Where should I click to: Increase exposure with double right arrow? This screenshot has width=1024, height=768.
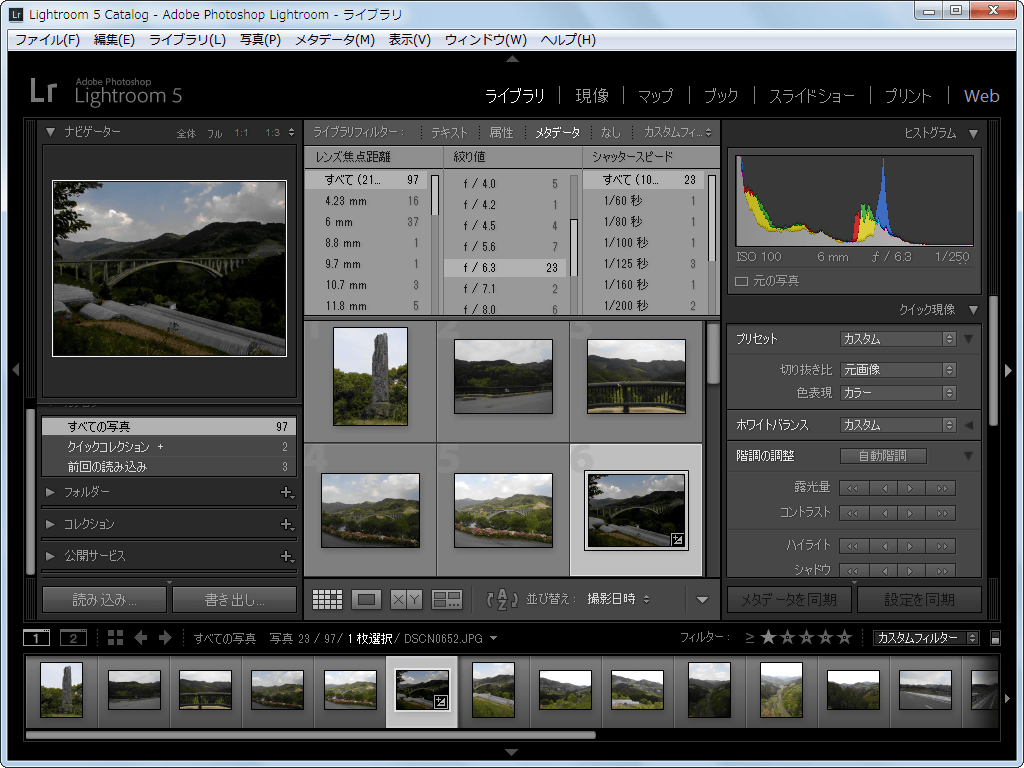click(942, 488)
